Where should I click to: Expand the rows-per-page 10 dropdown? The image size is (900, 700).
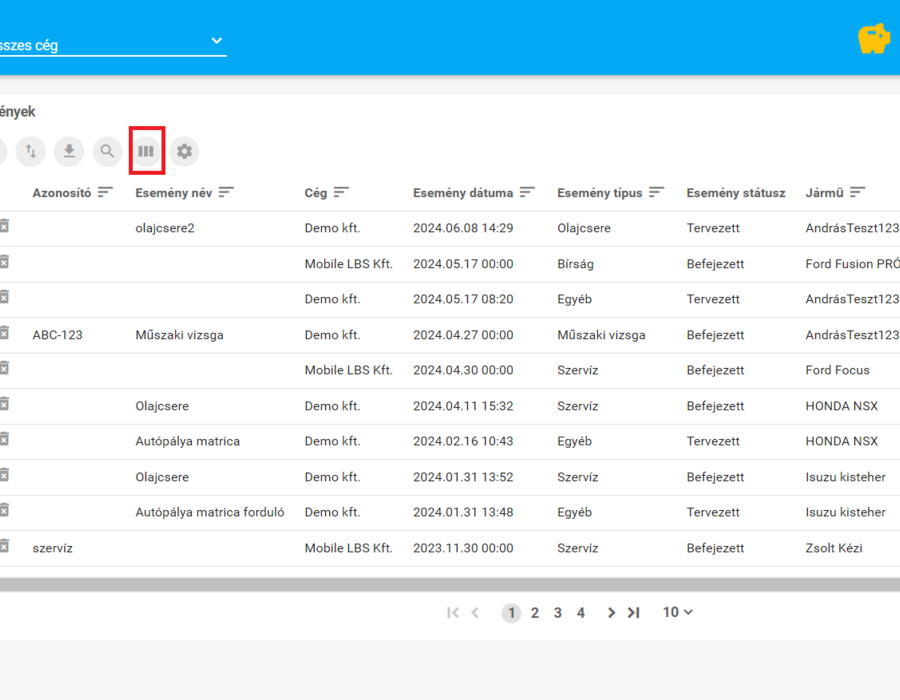pos(677,612)
